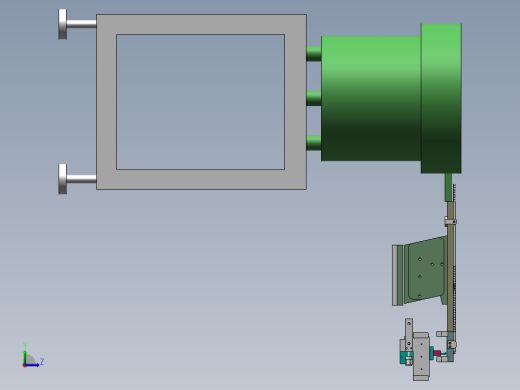
Task: Select the teal part at bottom-left assembly
Action: (x=403, y=357)
